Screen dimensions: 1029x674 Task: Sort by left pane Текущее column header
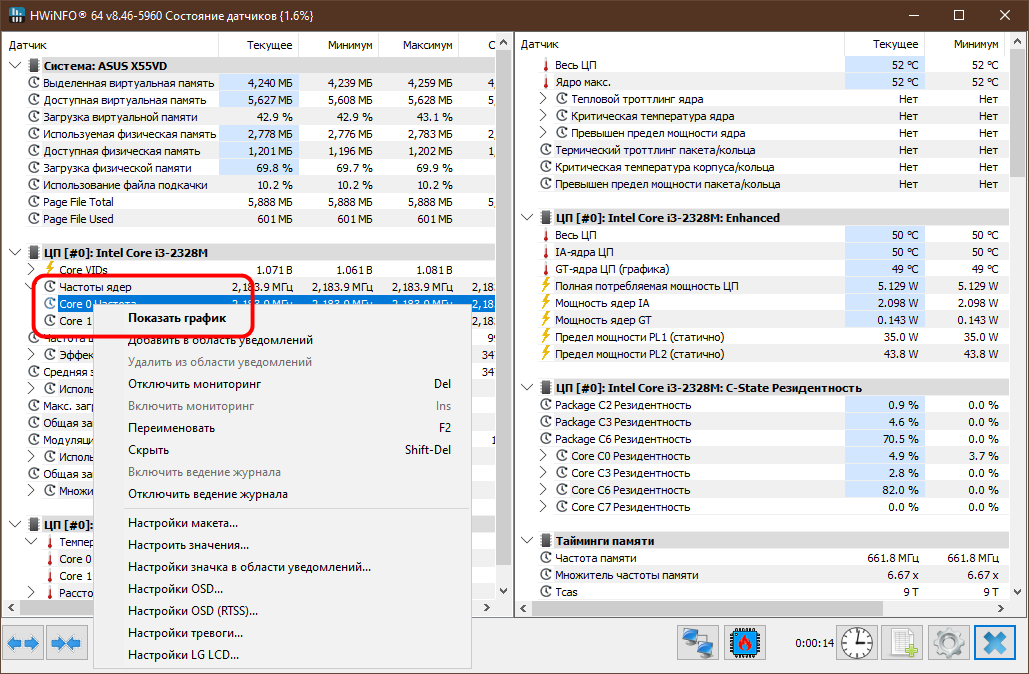pos(259,45)
